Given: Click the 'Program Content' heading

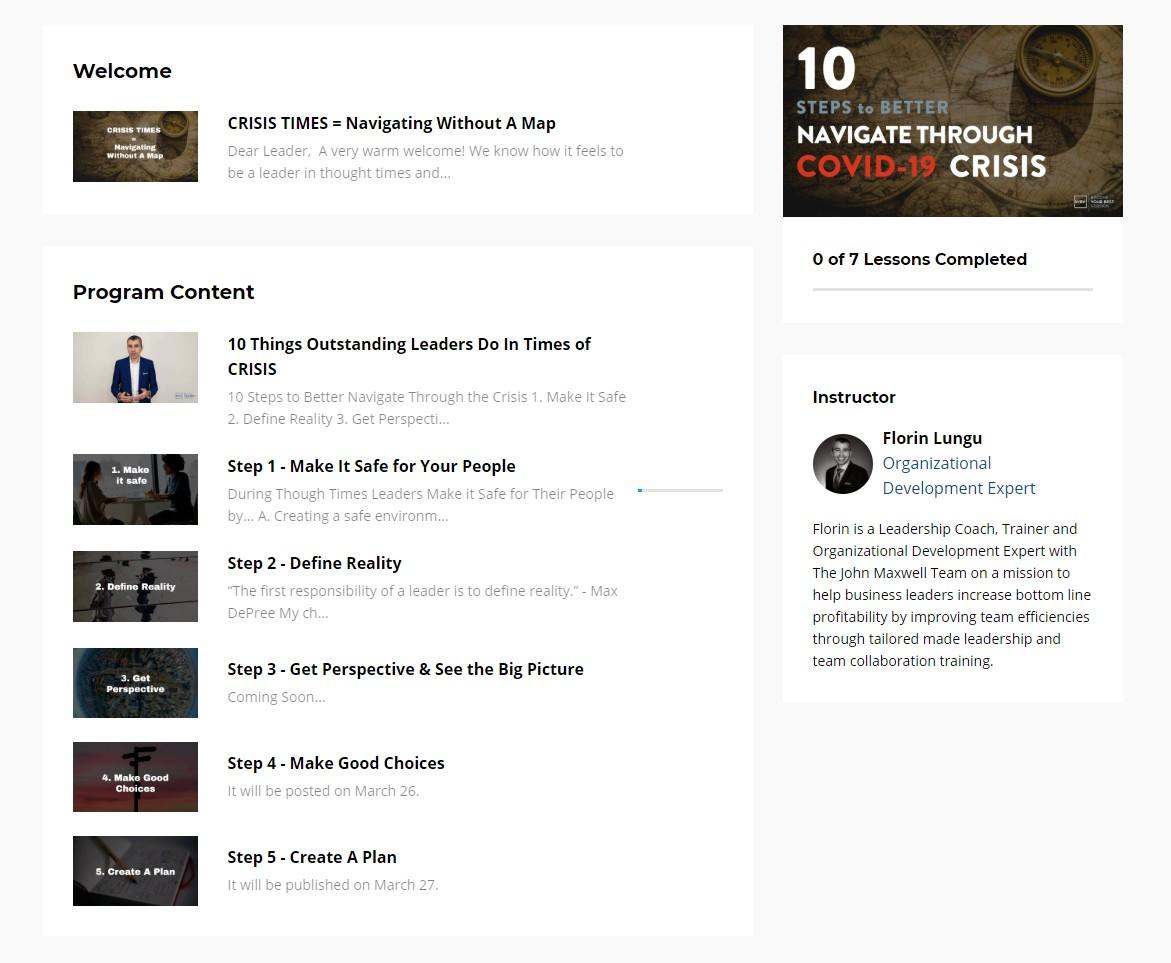Looking at the screenshot, I should [x=164, y=292].
